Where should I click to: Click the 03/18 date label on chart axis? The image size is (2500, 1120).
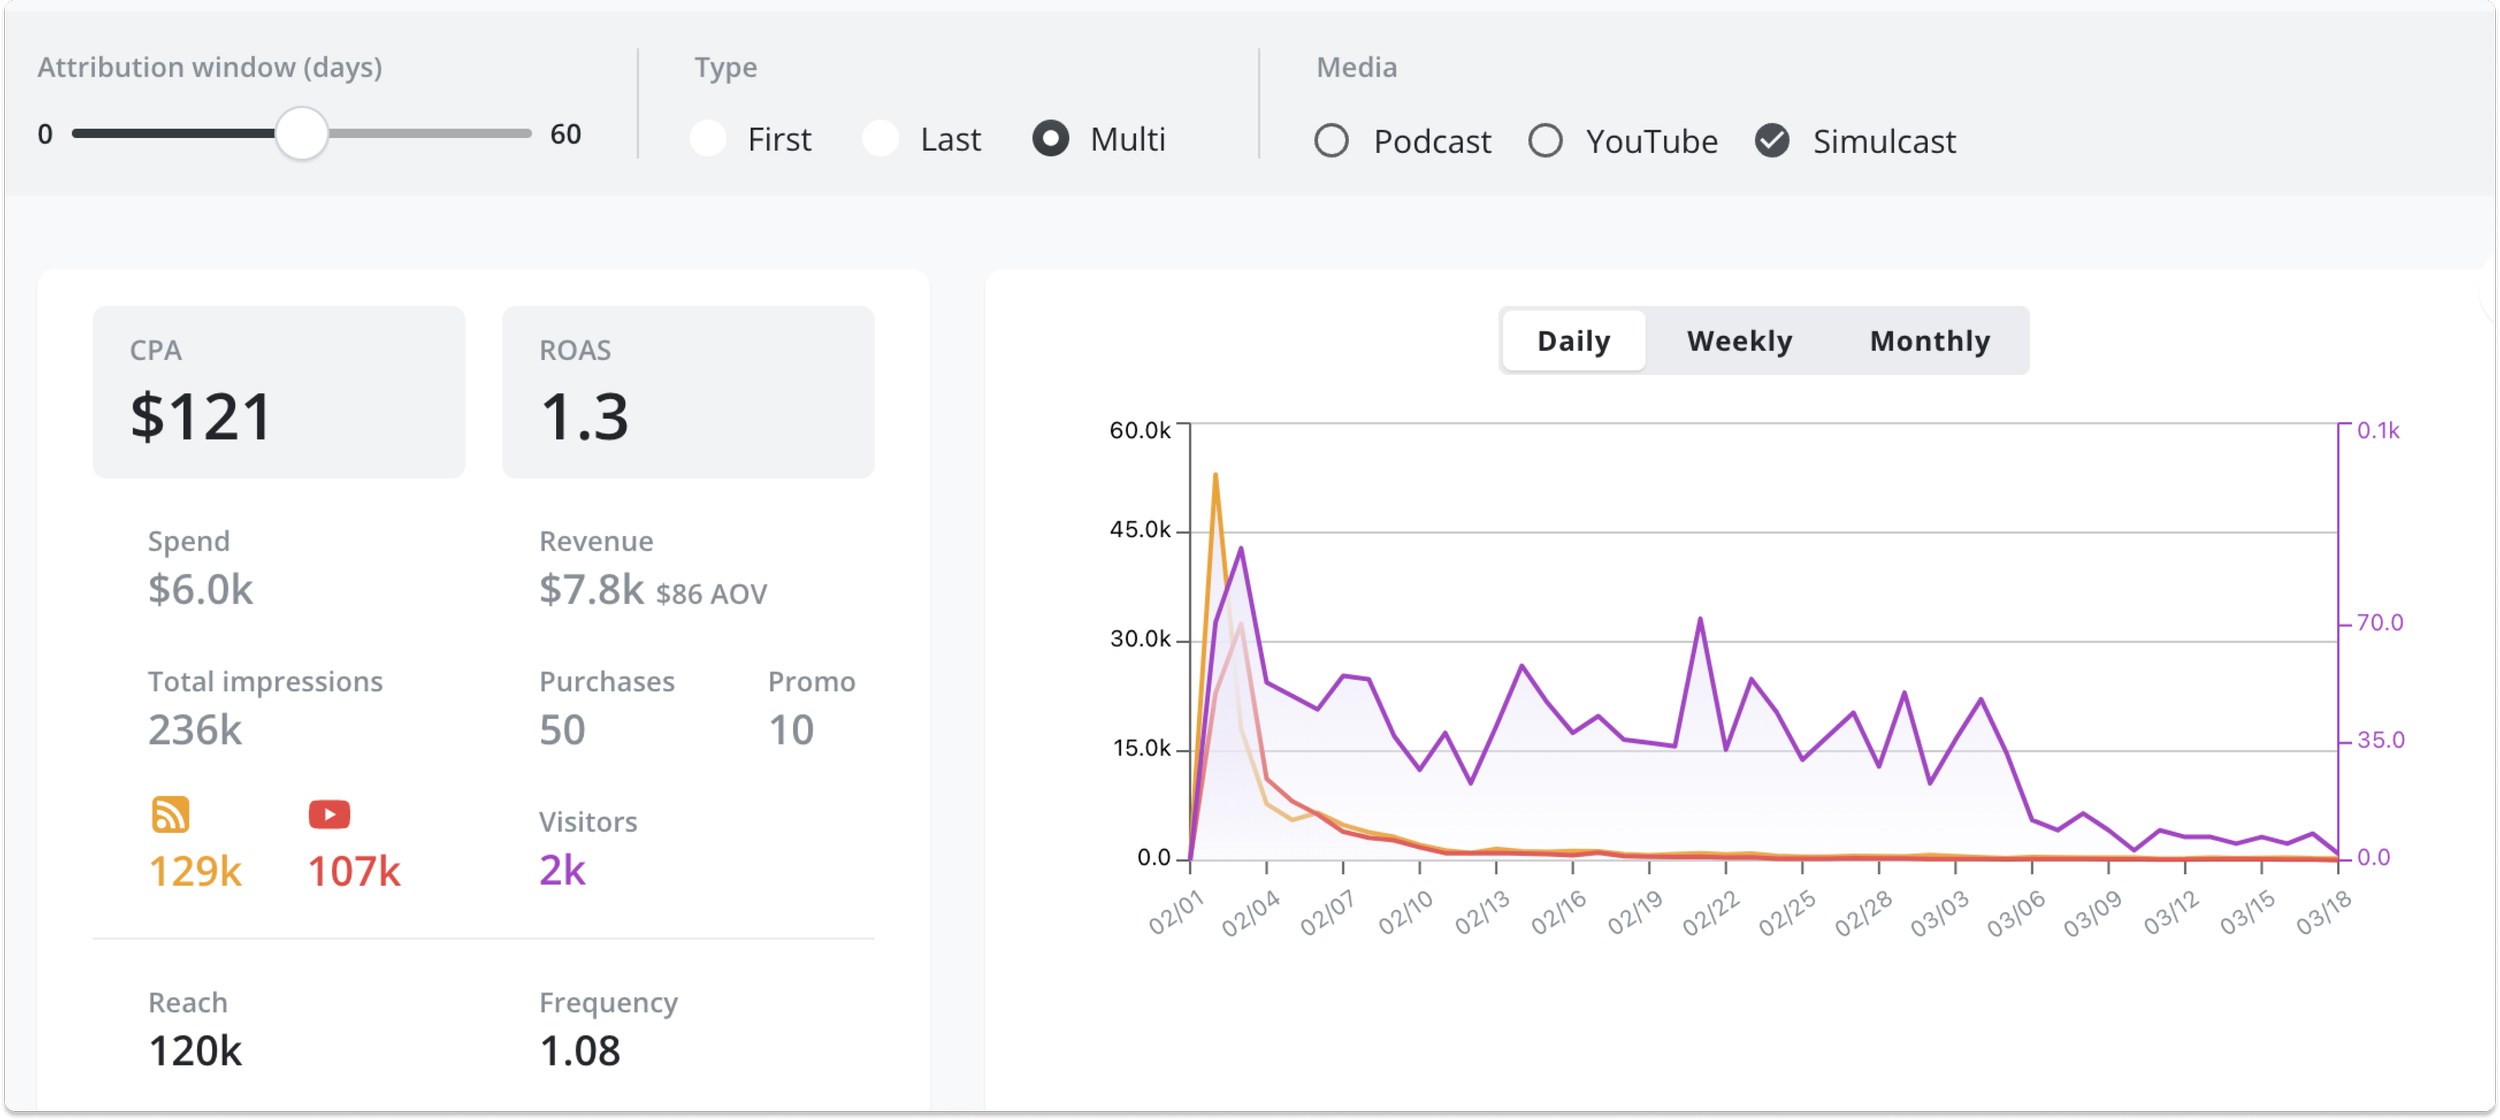pos(2327,912)
